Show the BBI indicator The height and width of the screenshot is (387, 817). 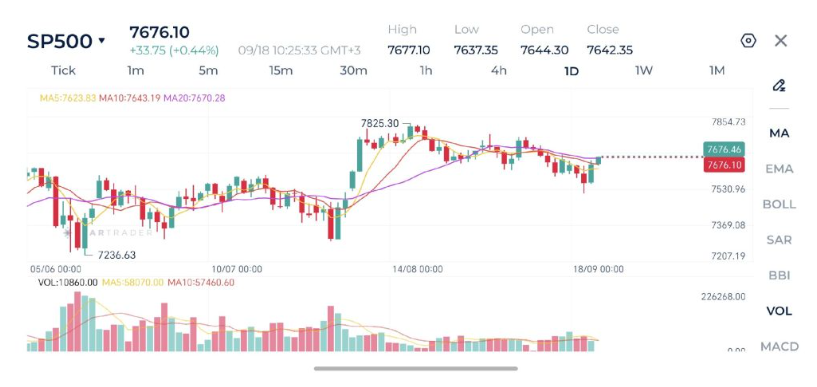coord(779,275)
